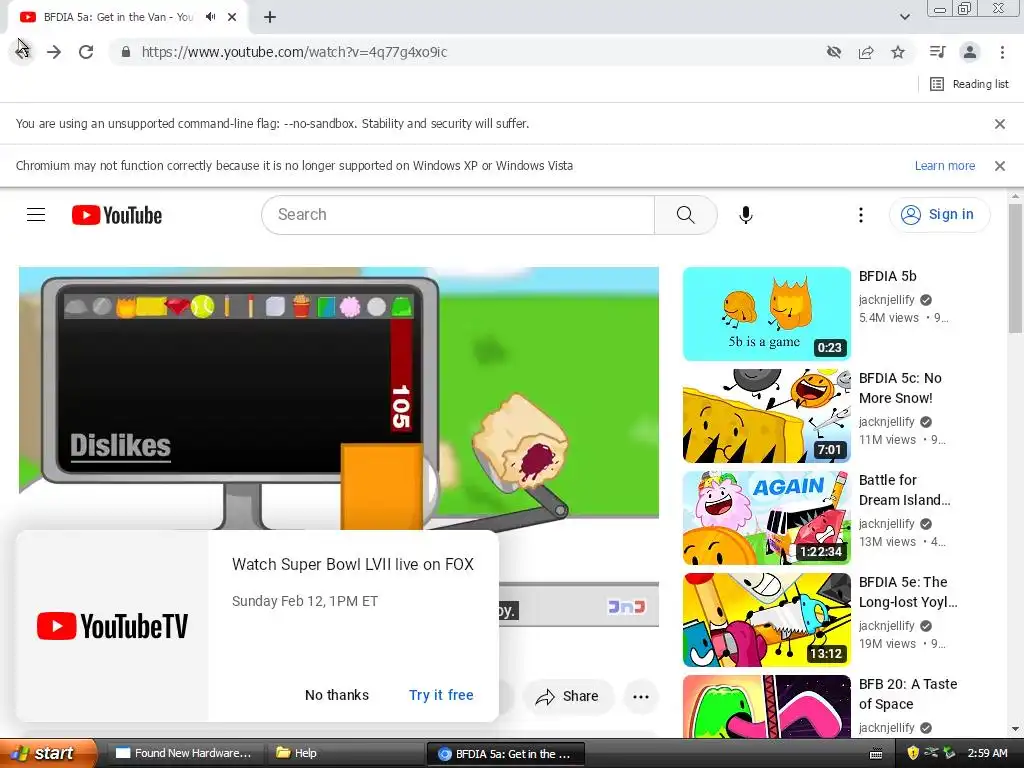Image resolution: width=1024 pixels, height=768 pixels.
Task: Open the BFB 20 video thumbnail
Action: [x=767, y=707]
